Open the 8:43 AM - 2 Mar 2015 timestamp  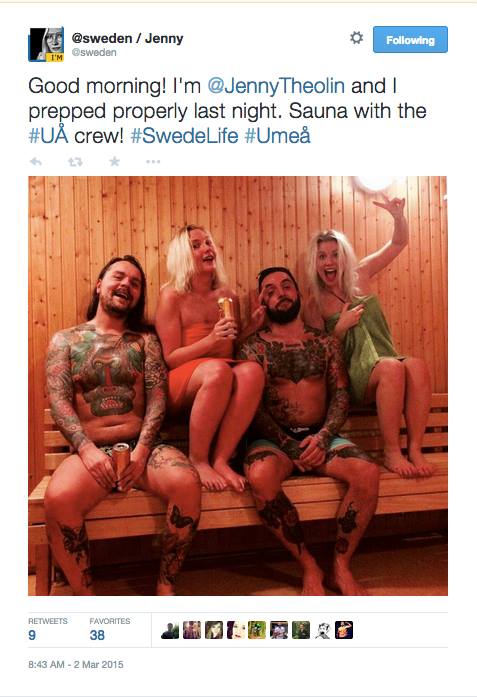[x=76, y=665]
